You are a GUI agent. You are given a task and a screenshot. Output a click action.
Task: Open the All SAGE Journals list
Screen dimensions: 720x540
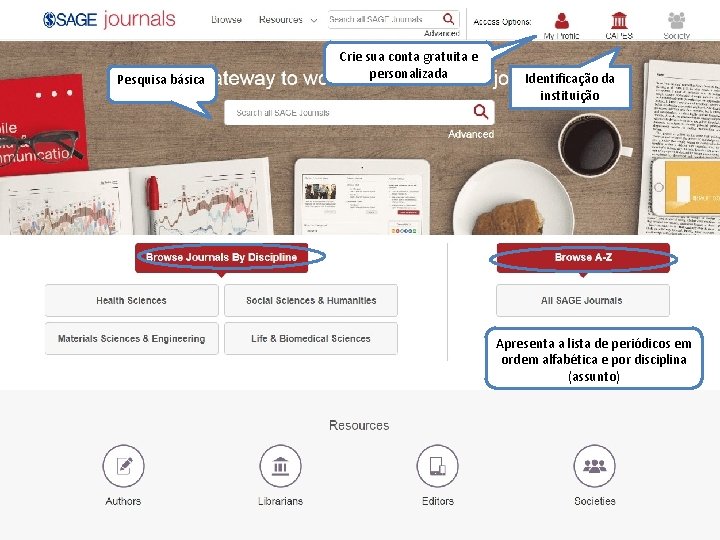(583, 300)
